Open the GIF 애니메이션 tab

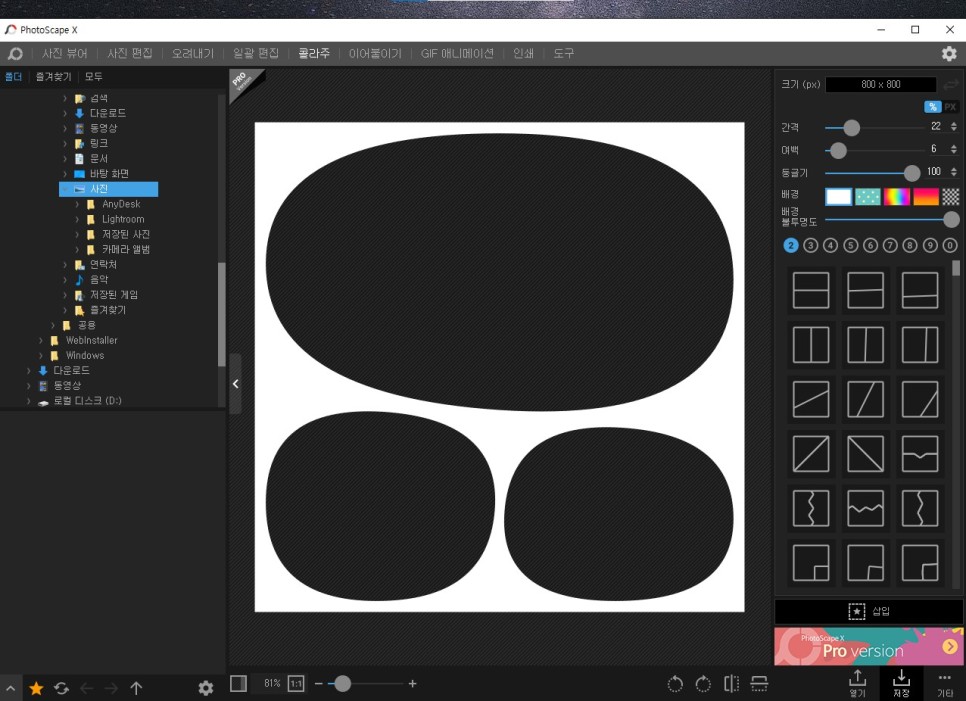[x=457, y=54]
